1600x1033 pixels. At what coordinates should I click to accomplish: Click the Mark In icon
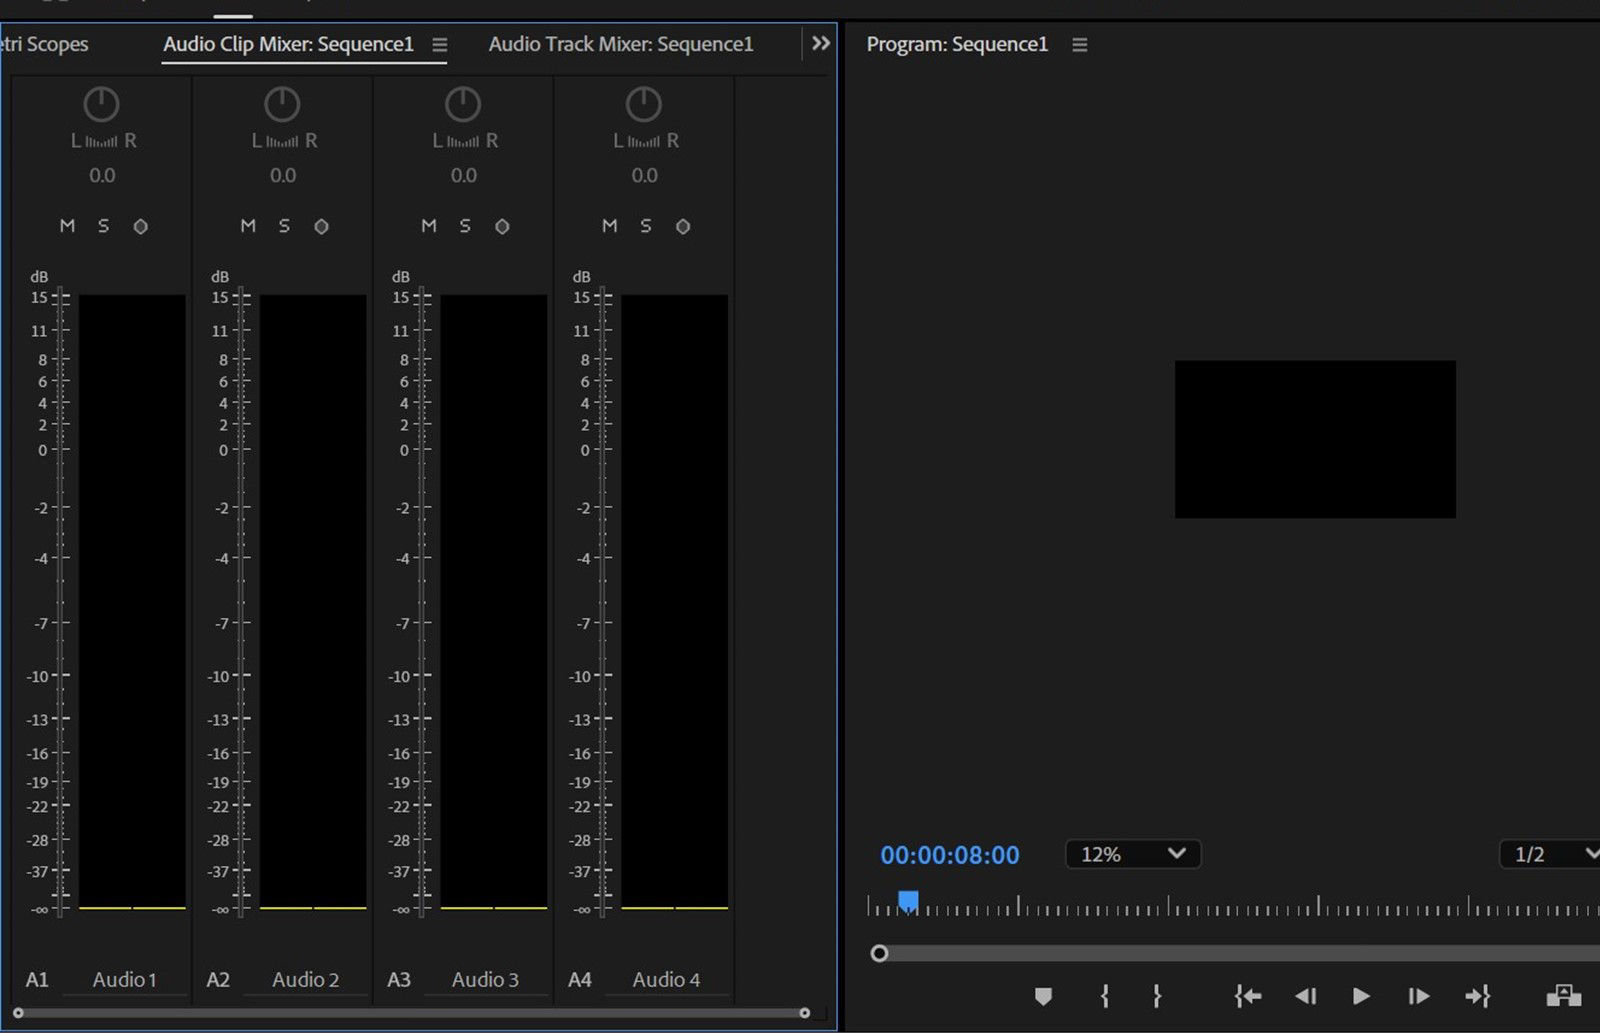click(1104, 996)
